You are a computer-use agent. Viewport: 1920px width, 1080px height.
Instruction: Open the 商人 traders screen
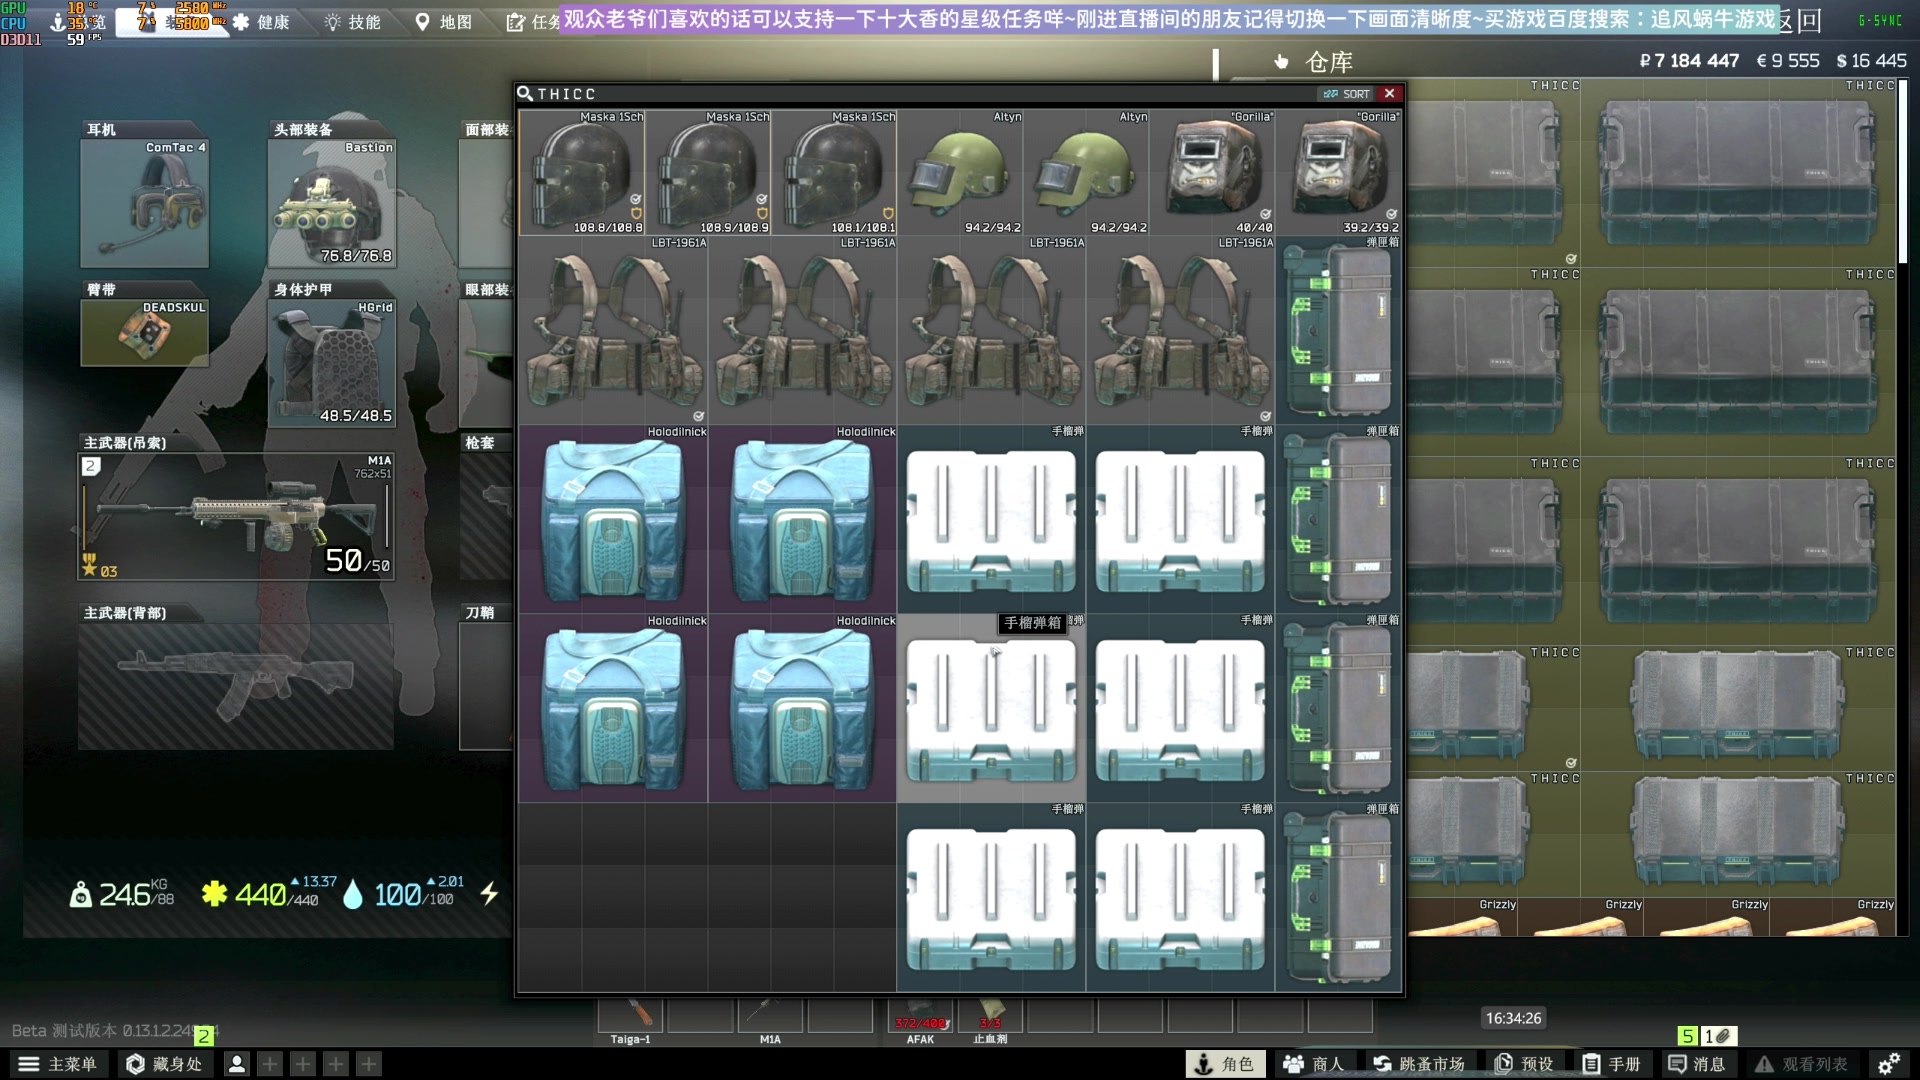[x=1314, y=1064]
